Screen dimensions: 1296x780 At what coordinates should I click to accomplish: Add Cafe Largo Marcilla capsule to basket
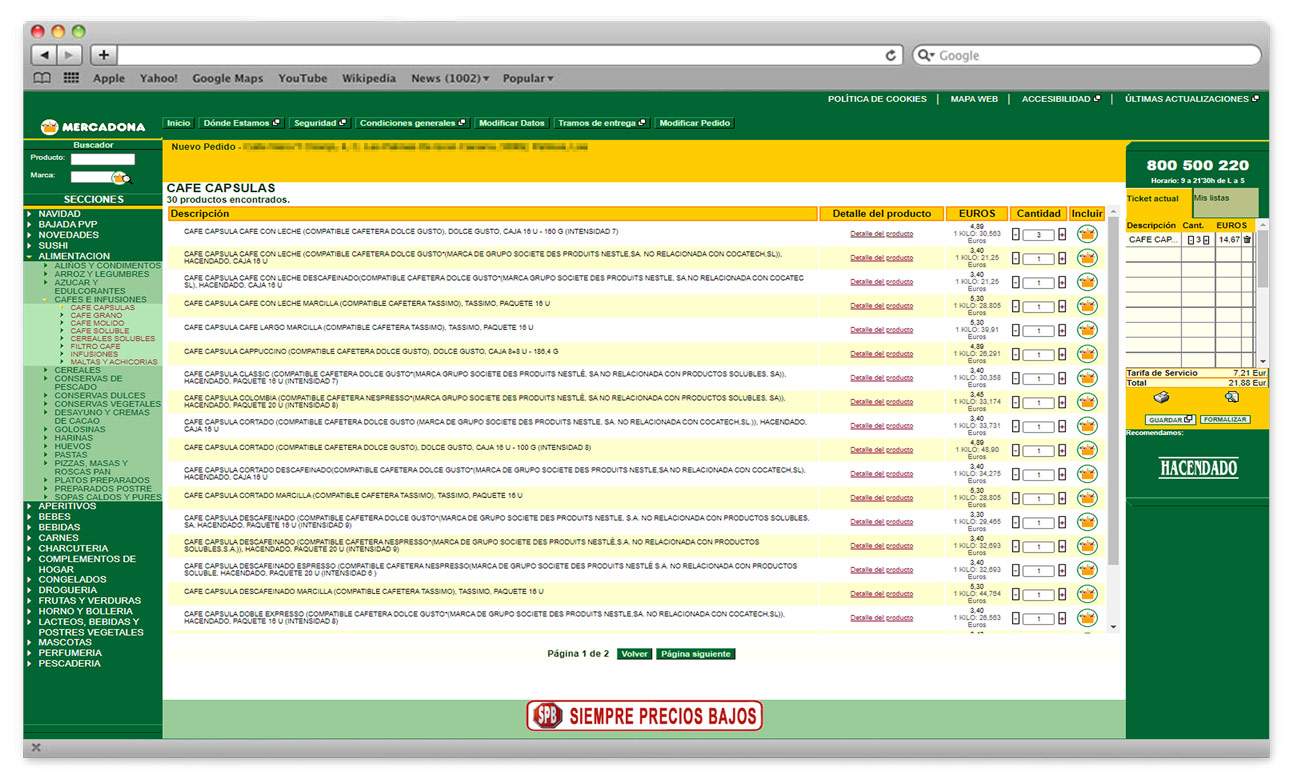coord(1087,330)
